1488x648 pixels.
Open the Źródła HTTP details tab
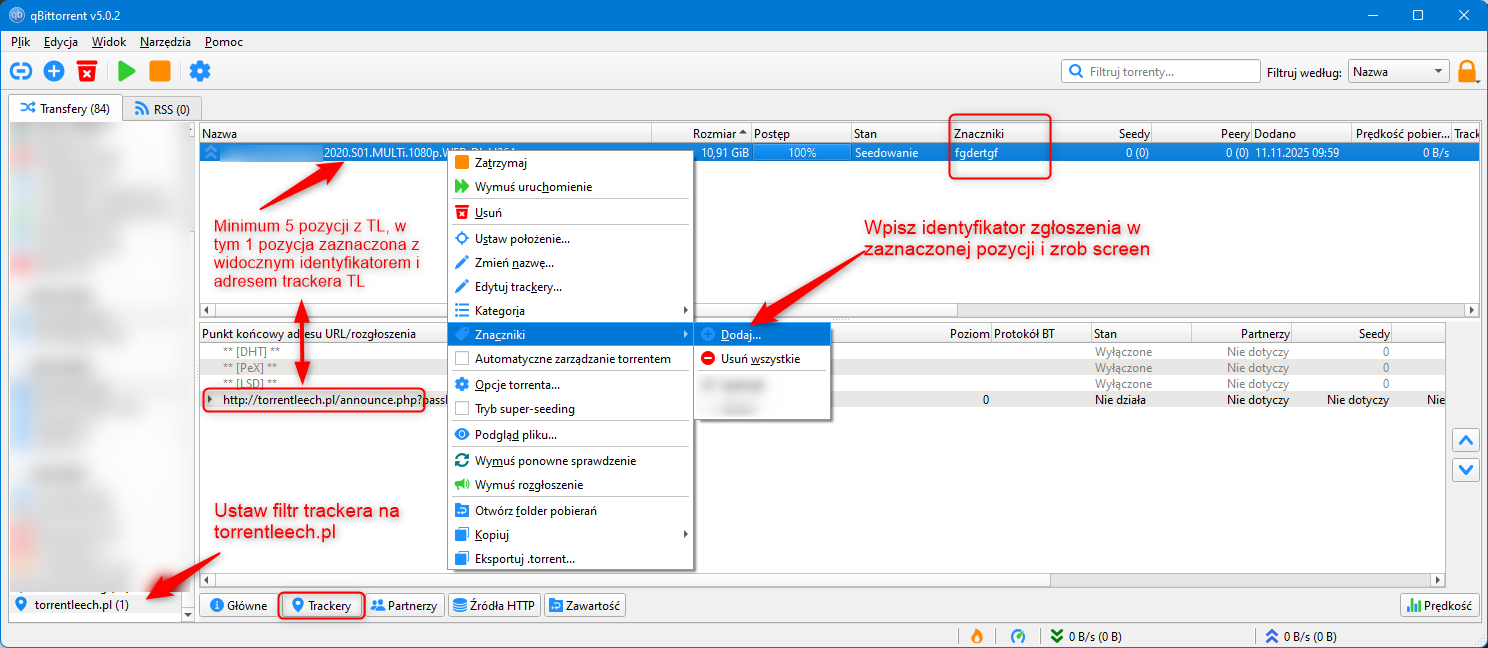[494, 605]
